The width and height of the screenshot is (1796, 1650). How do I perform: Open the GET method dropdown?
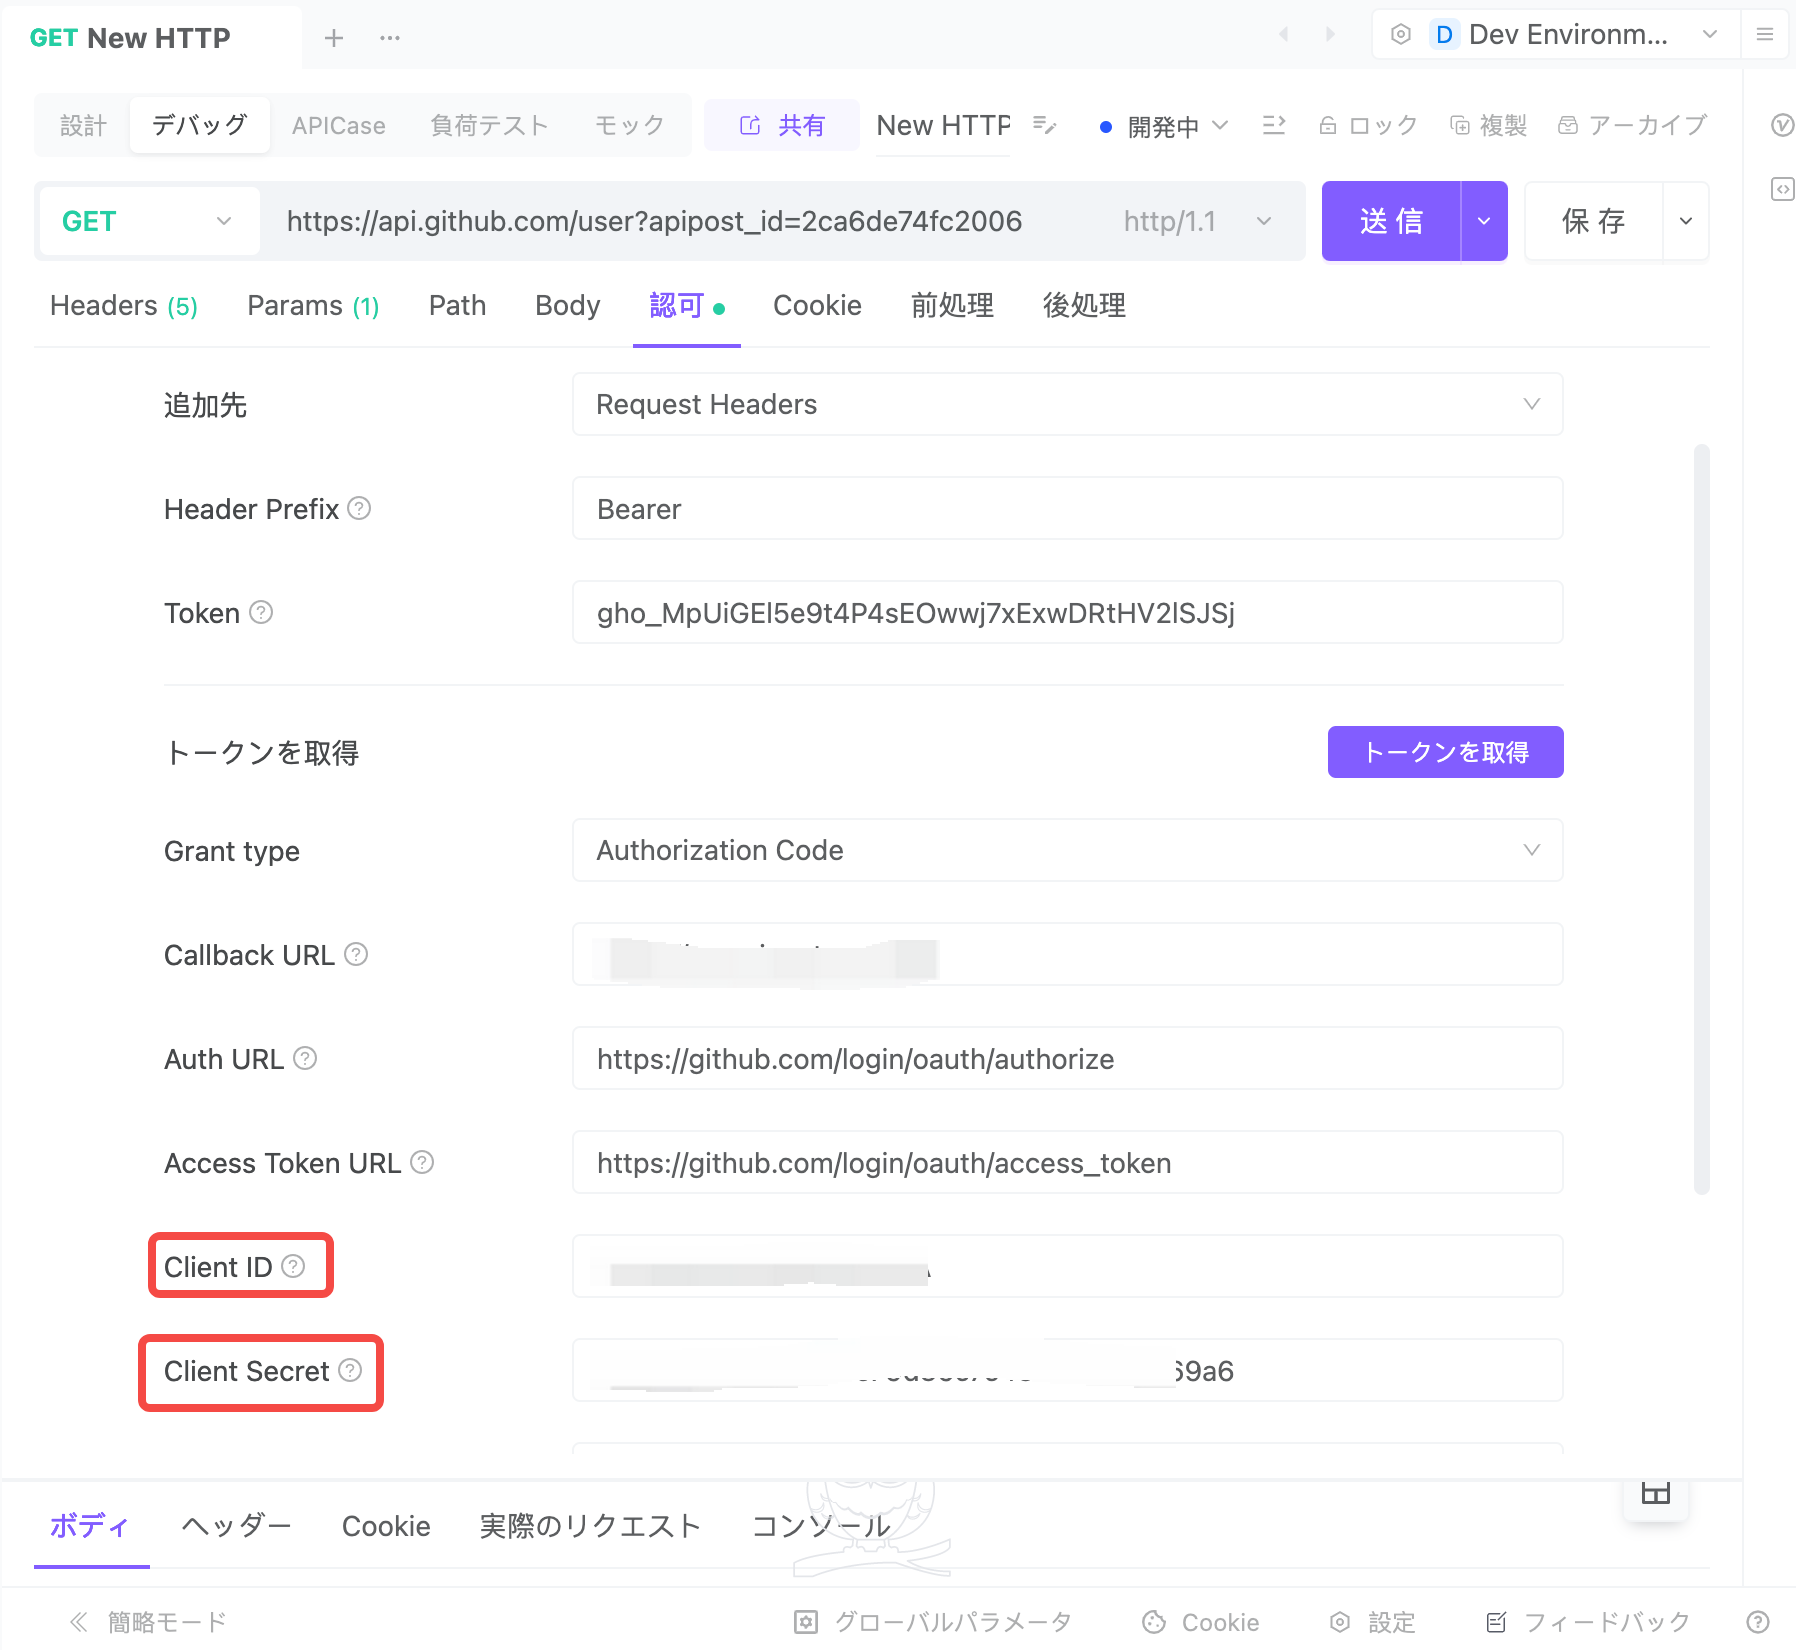coord(149,221)
